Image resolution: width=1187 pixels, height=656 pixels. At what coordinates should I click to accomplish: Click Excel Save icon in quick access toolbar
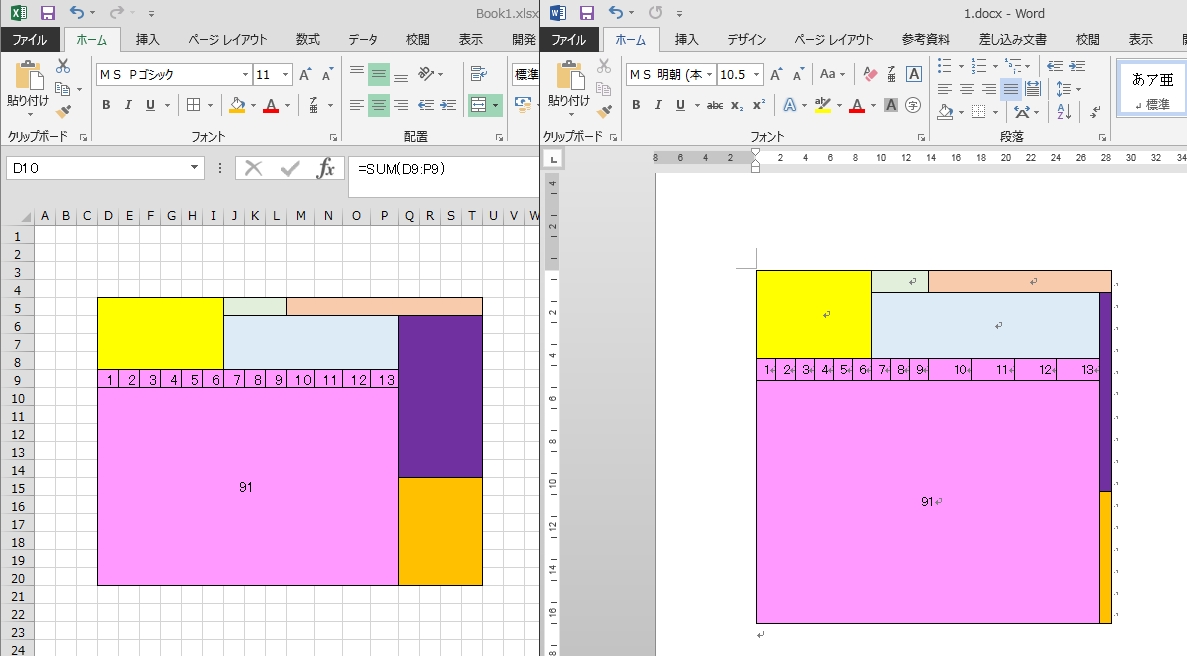[x=48, y=13]
